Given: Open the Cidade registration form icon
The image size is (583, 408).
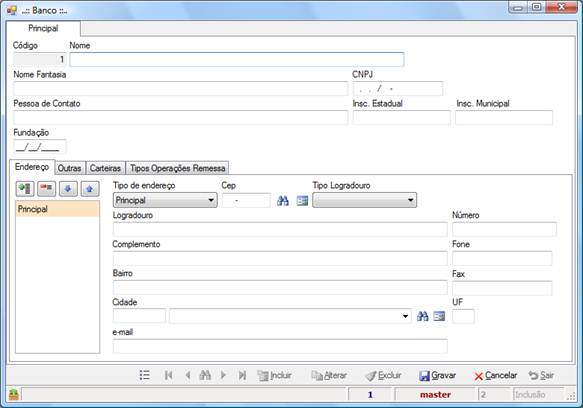Looking at the screenshot, I should (439, 317).
